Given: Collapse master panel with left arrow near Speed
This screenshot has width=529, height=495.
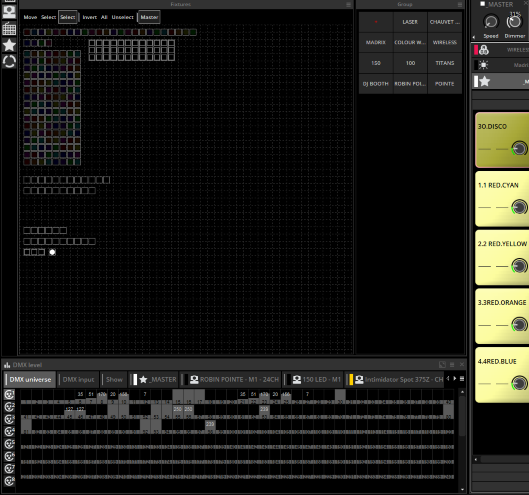Looking at the screenshot, I should (474, 37).
